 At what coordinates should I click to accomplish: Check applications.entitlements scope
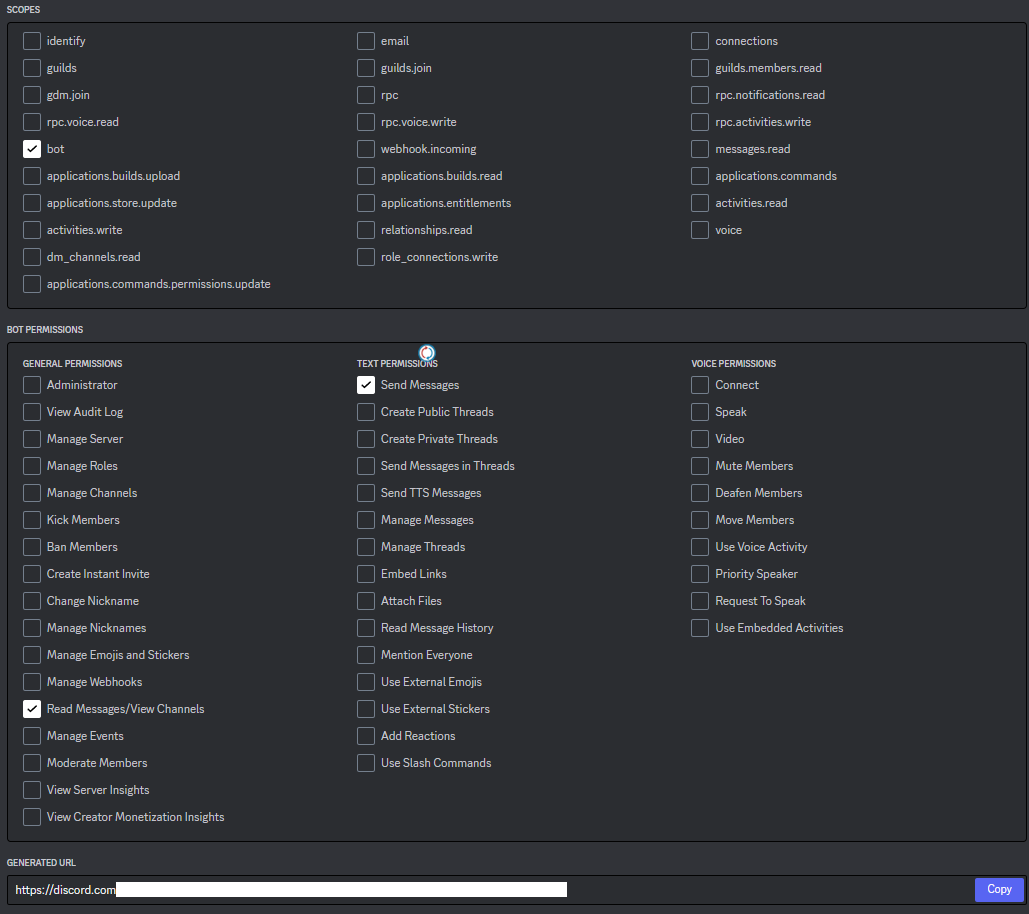366,203
